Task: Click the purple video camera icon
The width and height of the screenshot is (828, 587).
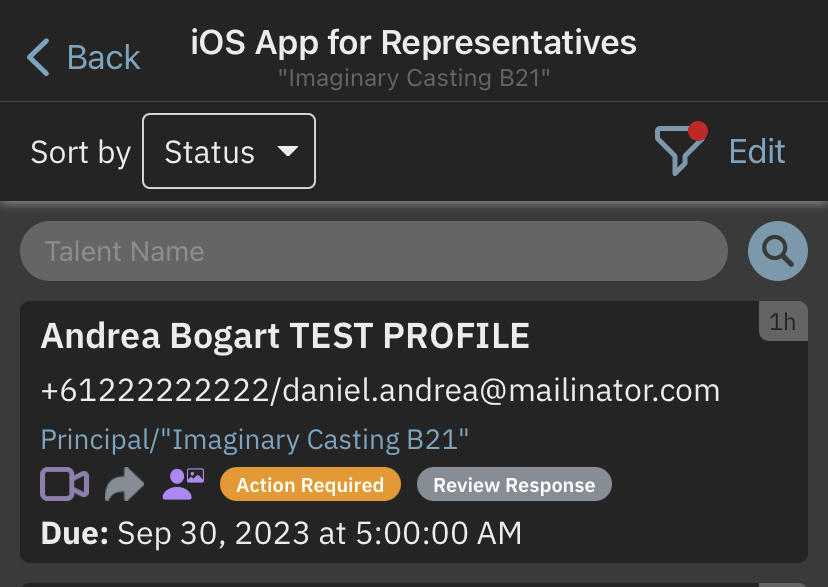Action: coord(65,485)
